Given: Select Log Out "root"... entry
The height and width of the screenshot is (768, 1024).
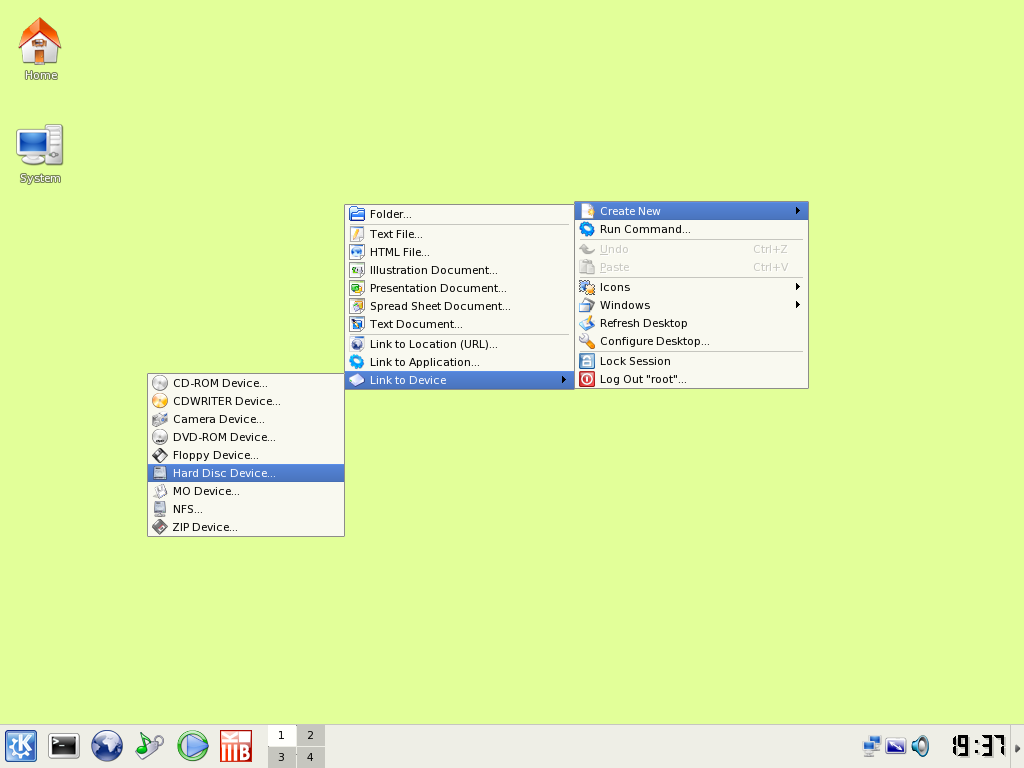Looking at the screenshot, I should [x=692, y=379].
